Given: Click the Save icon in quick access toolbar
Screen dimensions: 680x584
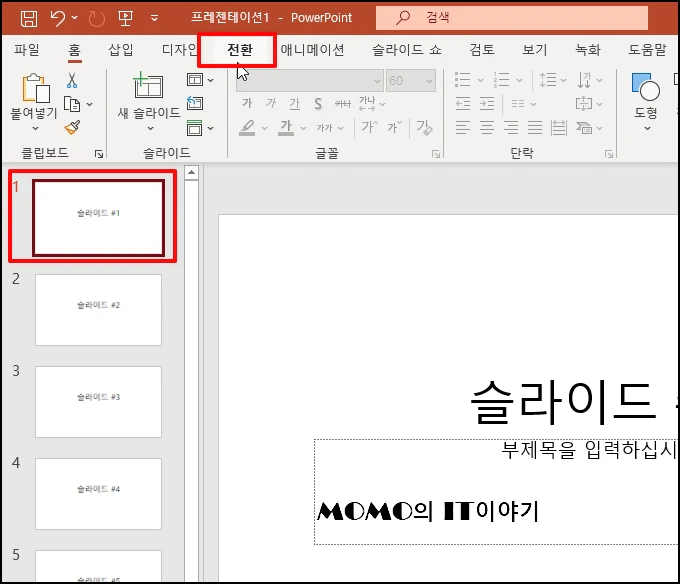Looking at the screenshot, I should [29, 18].
